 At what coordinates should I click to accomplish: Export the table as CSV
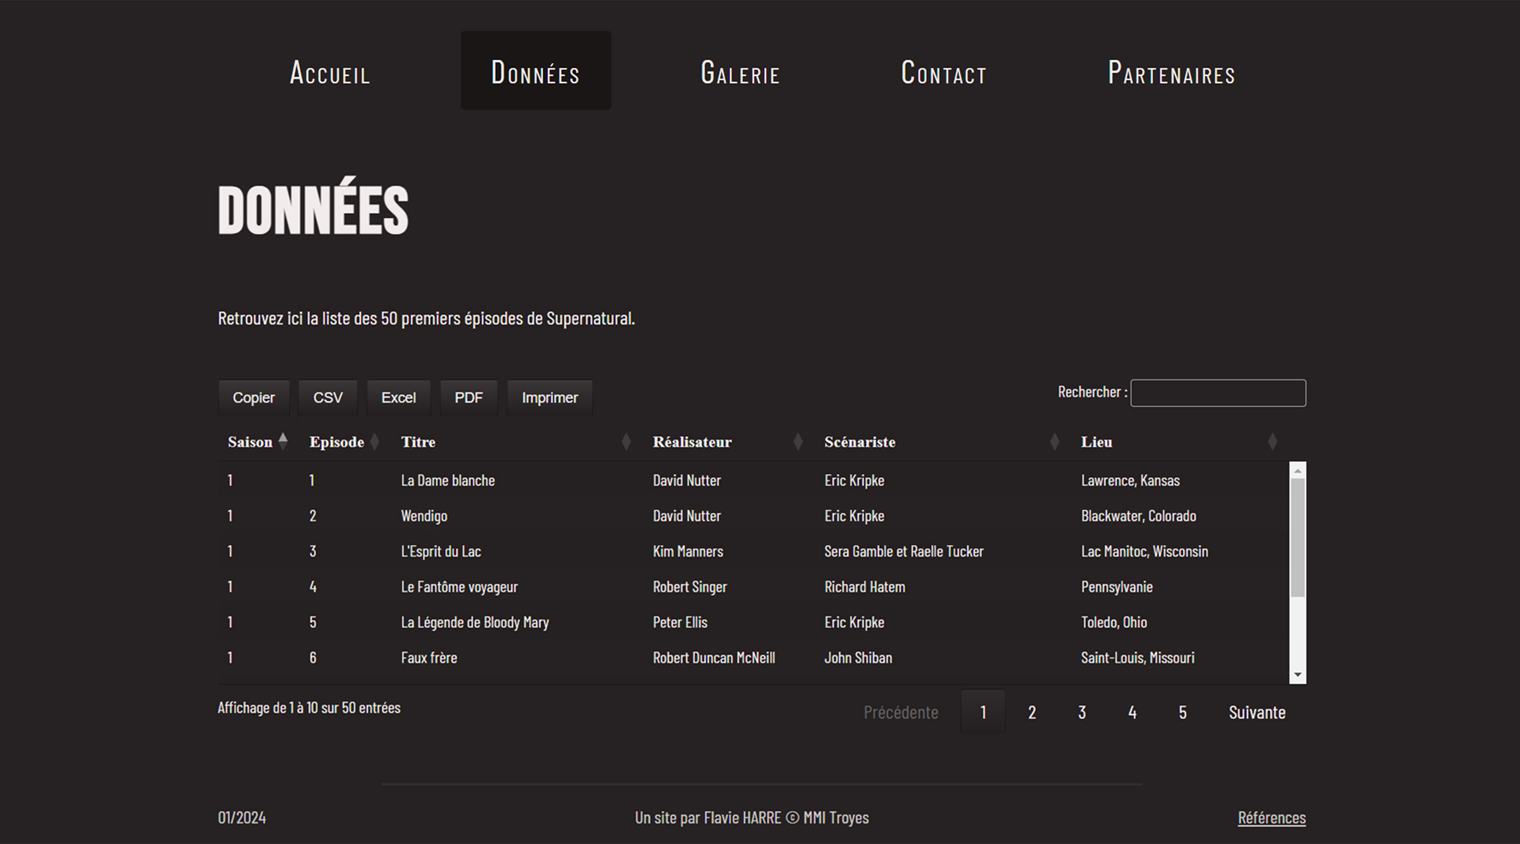click(x=328, y=397)
